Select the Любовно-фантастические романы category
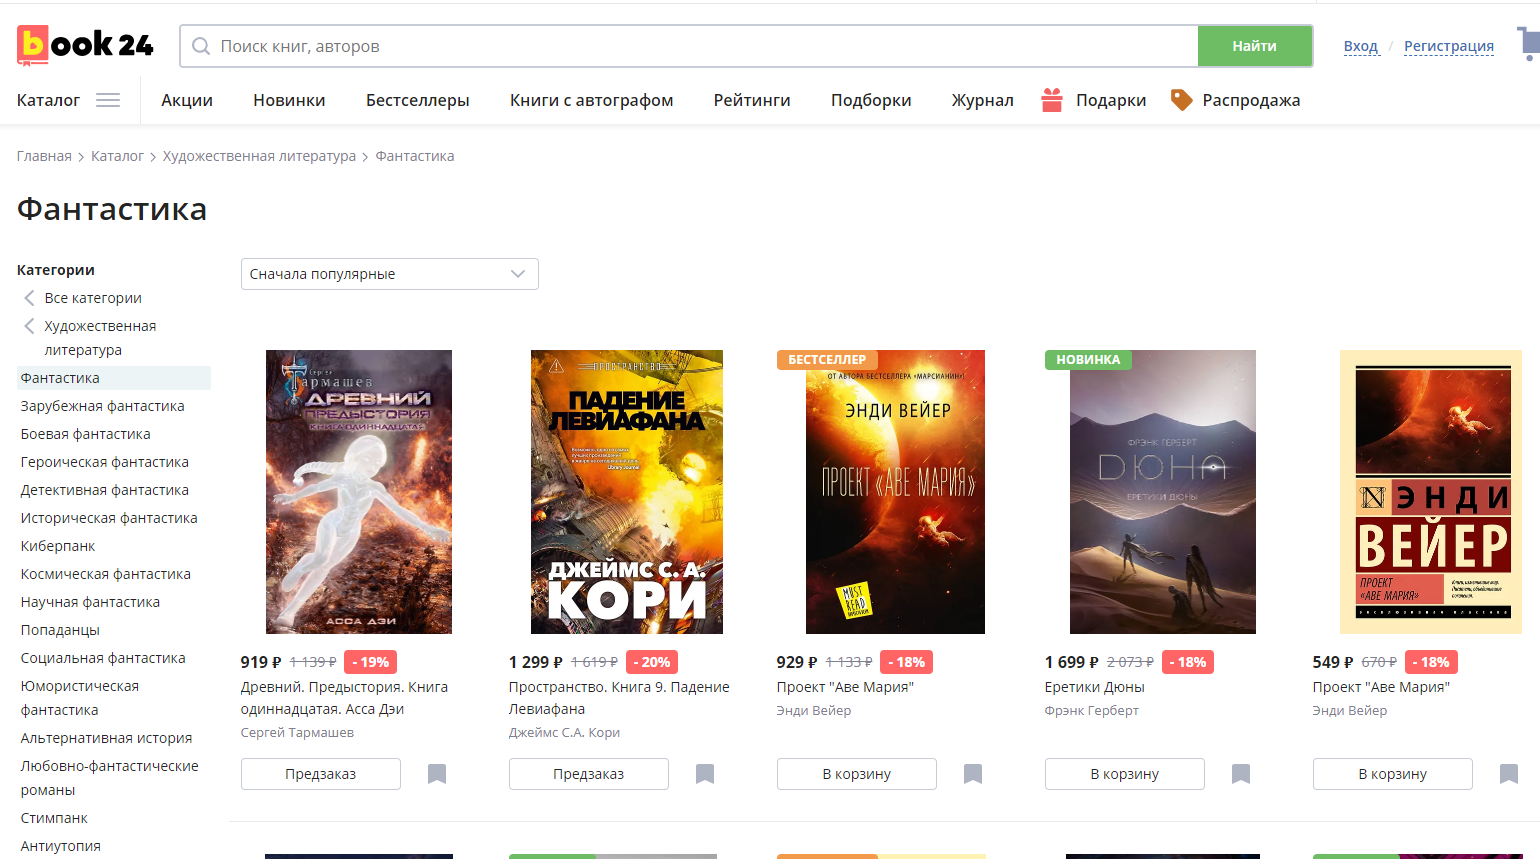Viewport: 1540px width, 859px height. pyautogui.click(x=110, y=778)
